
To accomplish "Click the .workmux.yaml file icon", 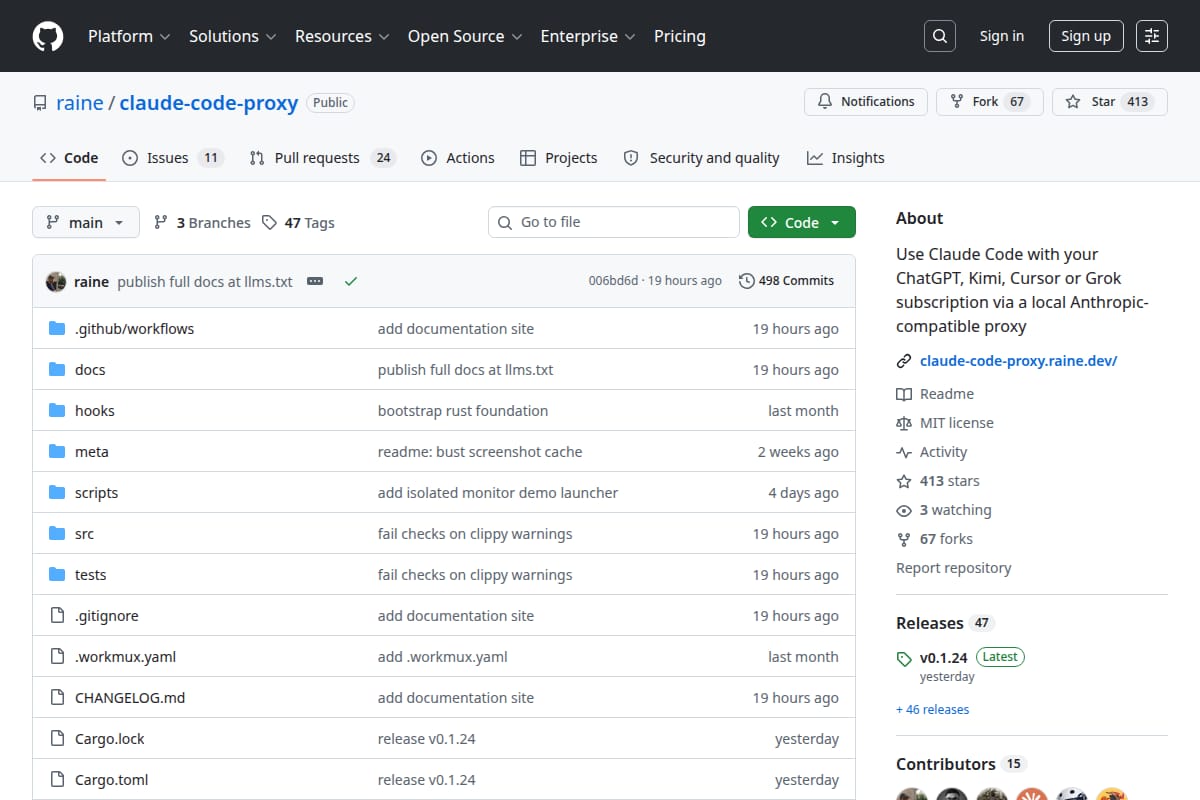I will tap(57, 657).
